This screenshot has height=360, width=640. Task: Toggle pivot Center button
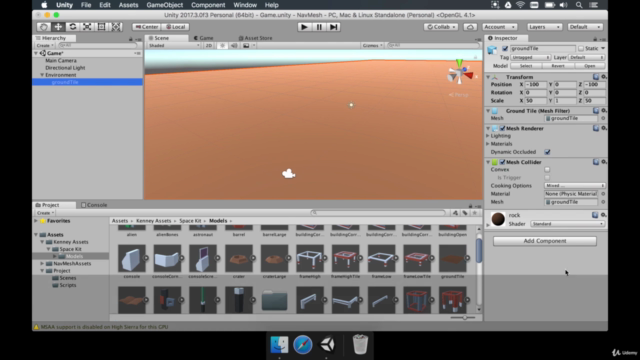click(x=147, y=27)
